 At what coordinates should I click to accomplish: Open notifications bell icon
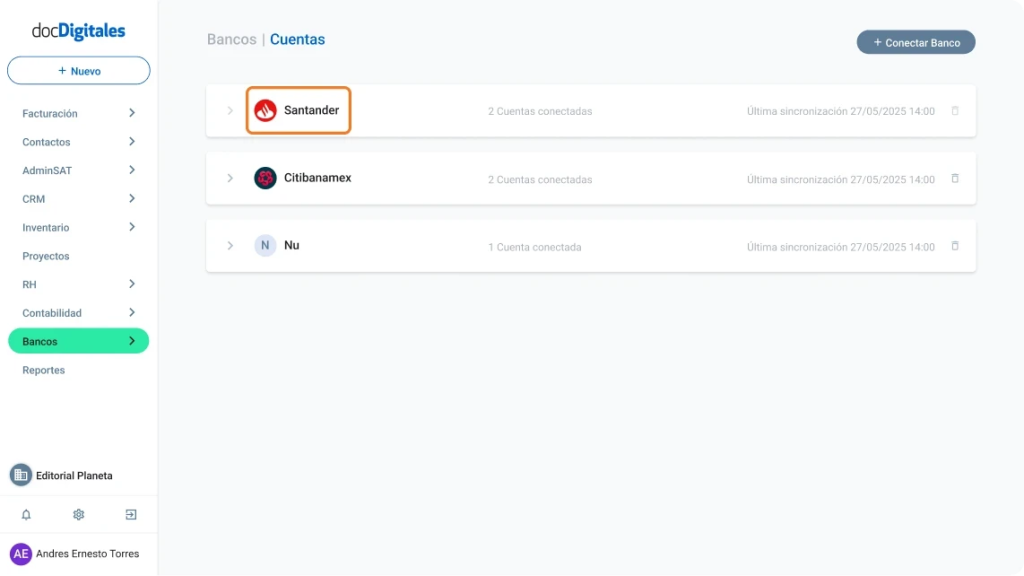click(26, 515)
